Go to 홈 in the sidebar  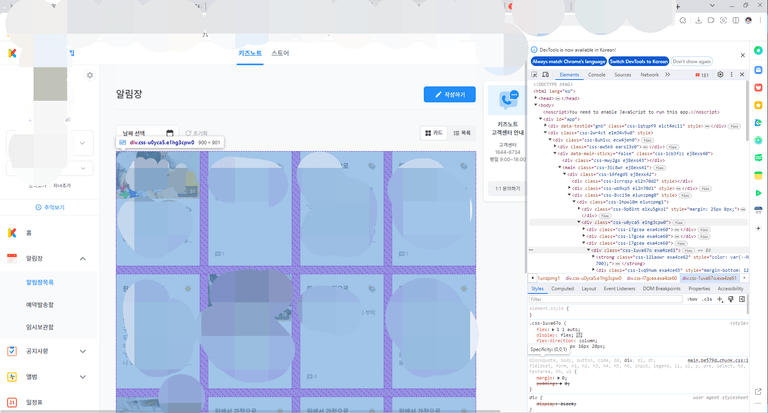pos(29,233)
